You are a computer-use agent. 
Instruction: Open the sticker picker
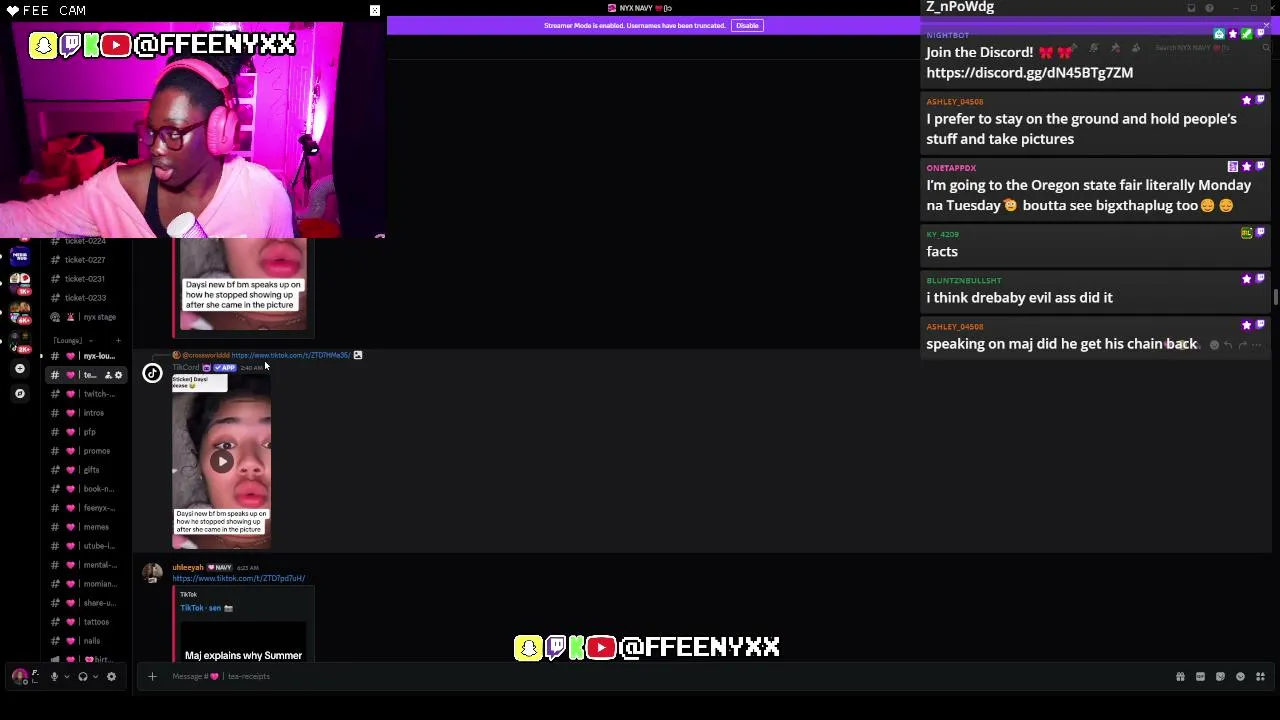(x=1220, y=676)
